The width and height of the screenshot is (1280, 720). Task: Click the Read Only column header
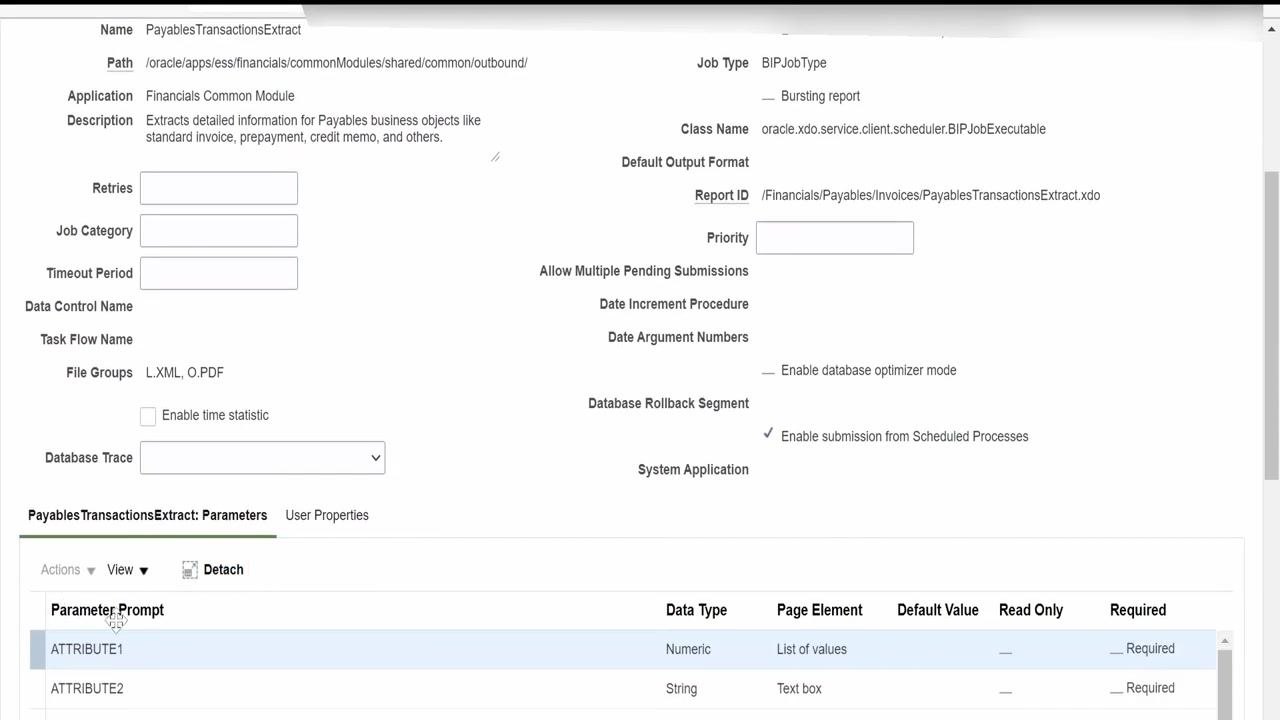1030,610
